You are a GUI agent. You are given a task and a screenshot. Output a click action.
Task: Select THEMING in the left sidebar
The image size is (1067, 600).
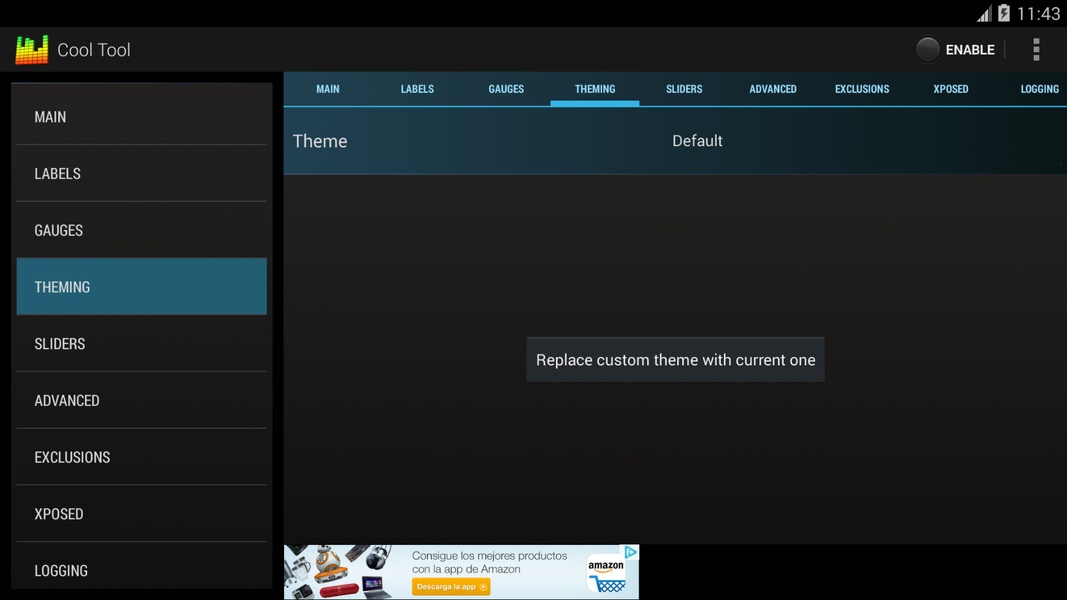[142, 286]
